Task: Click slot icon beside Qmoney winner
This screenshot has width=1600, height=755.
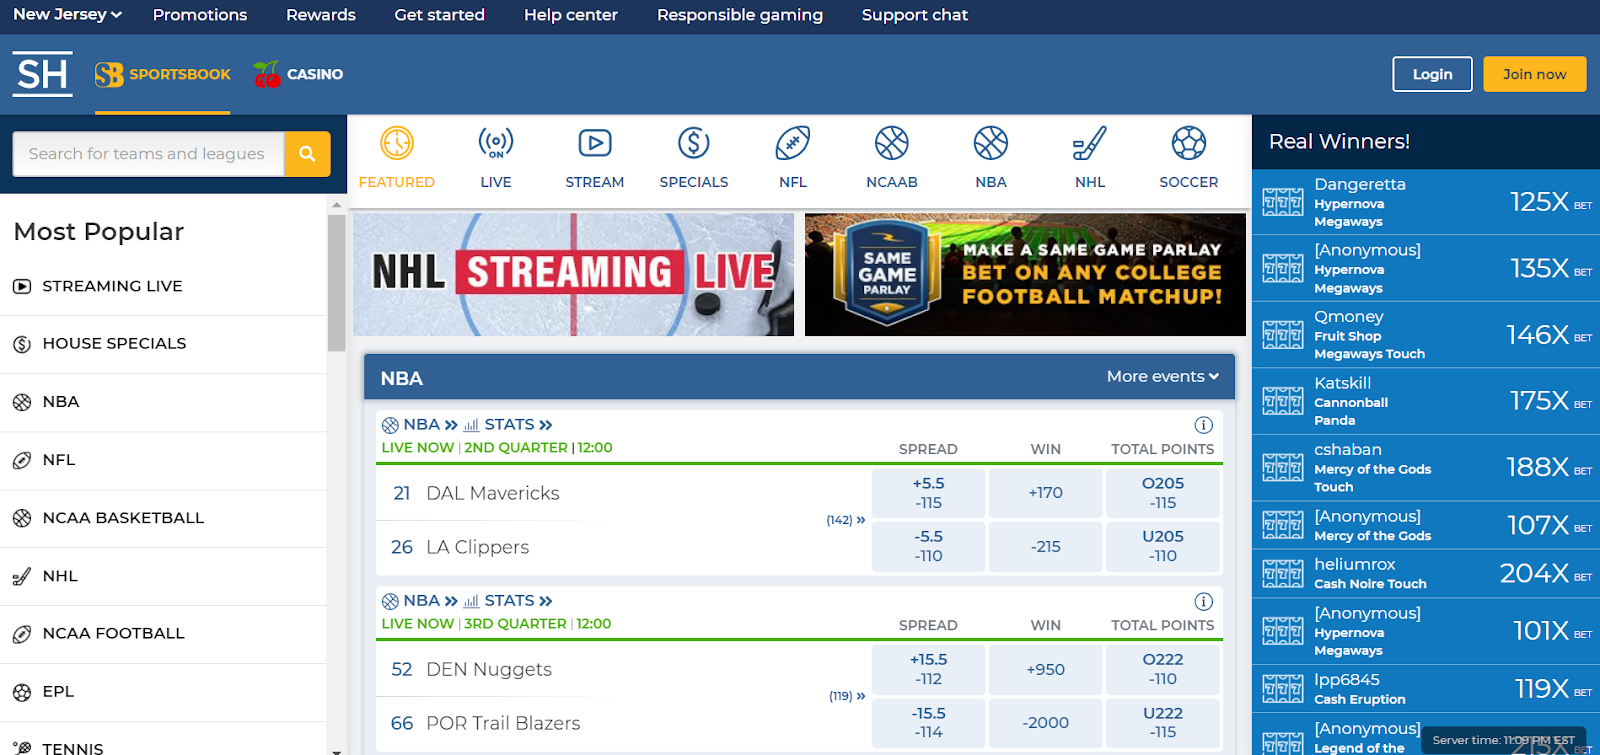Action: [1282, 335]
